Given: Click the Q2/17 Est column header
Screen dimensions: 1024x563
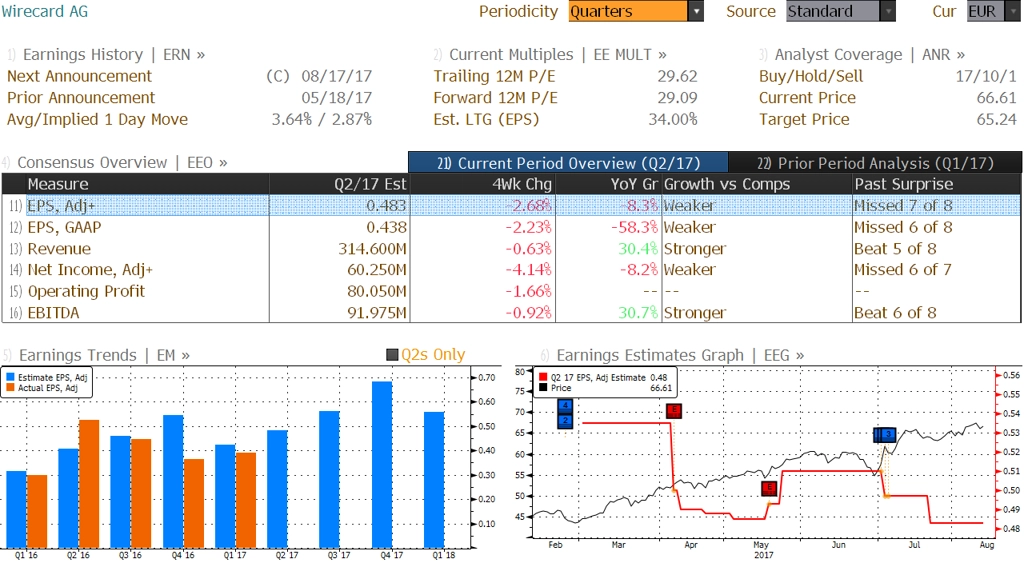Looking at the screenshot, I should [x=339, y=184].
